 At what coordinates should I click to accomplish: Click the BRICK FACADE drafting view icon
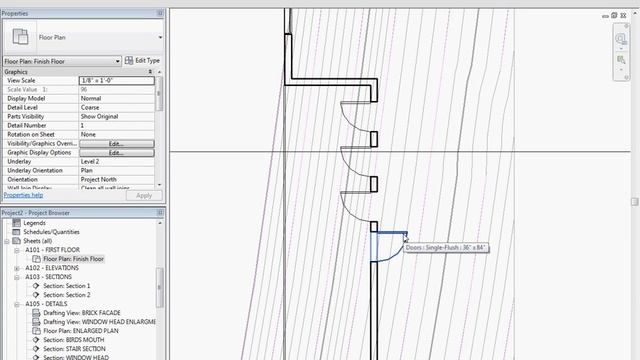[x=36, y=313]
